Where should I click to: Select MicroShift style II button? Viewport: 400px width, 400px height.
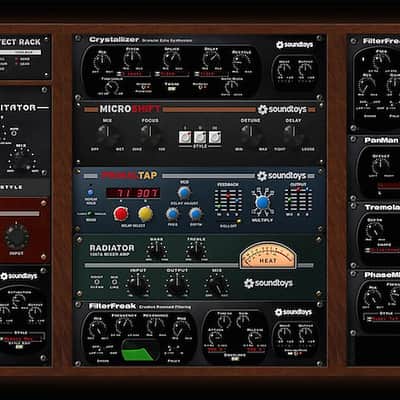click(x=200, y=137)
